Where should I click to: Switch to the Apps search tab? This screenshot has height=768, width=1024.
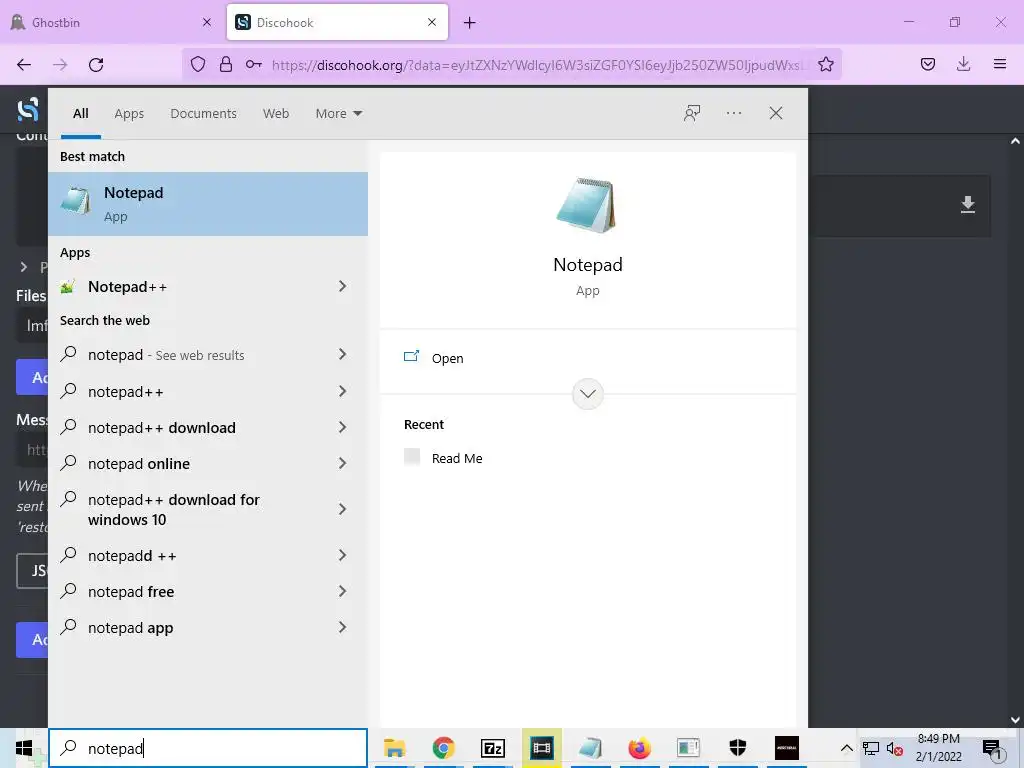coord(129,113)
